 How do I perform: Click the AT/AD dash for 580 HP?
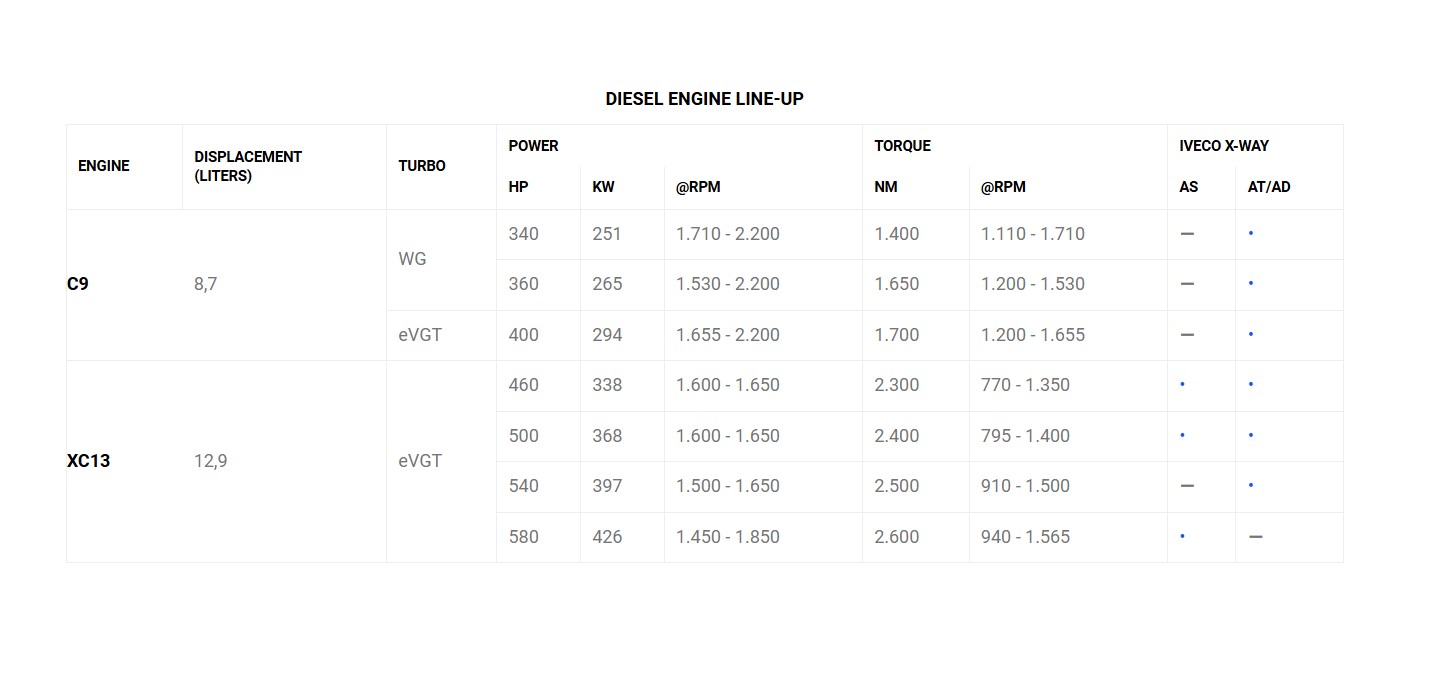[1256, 537]
